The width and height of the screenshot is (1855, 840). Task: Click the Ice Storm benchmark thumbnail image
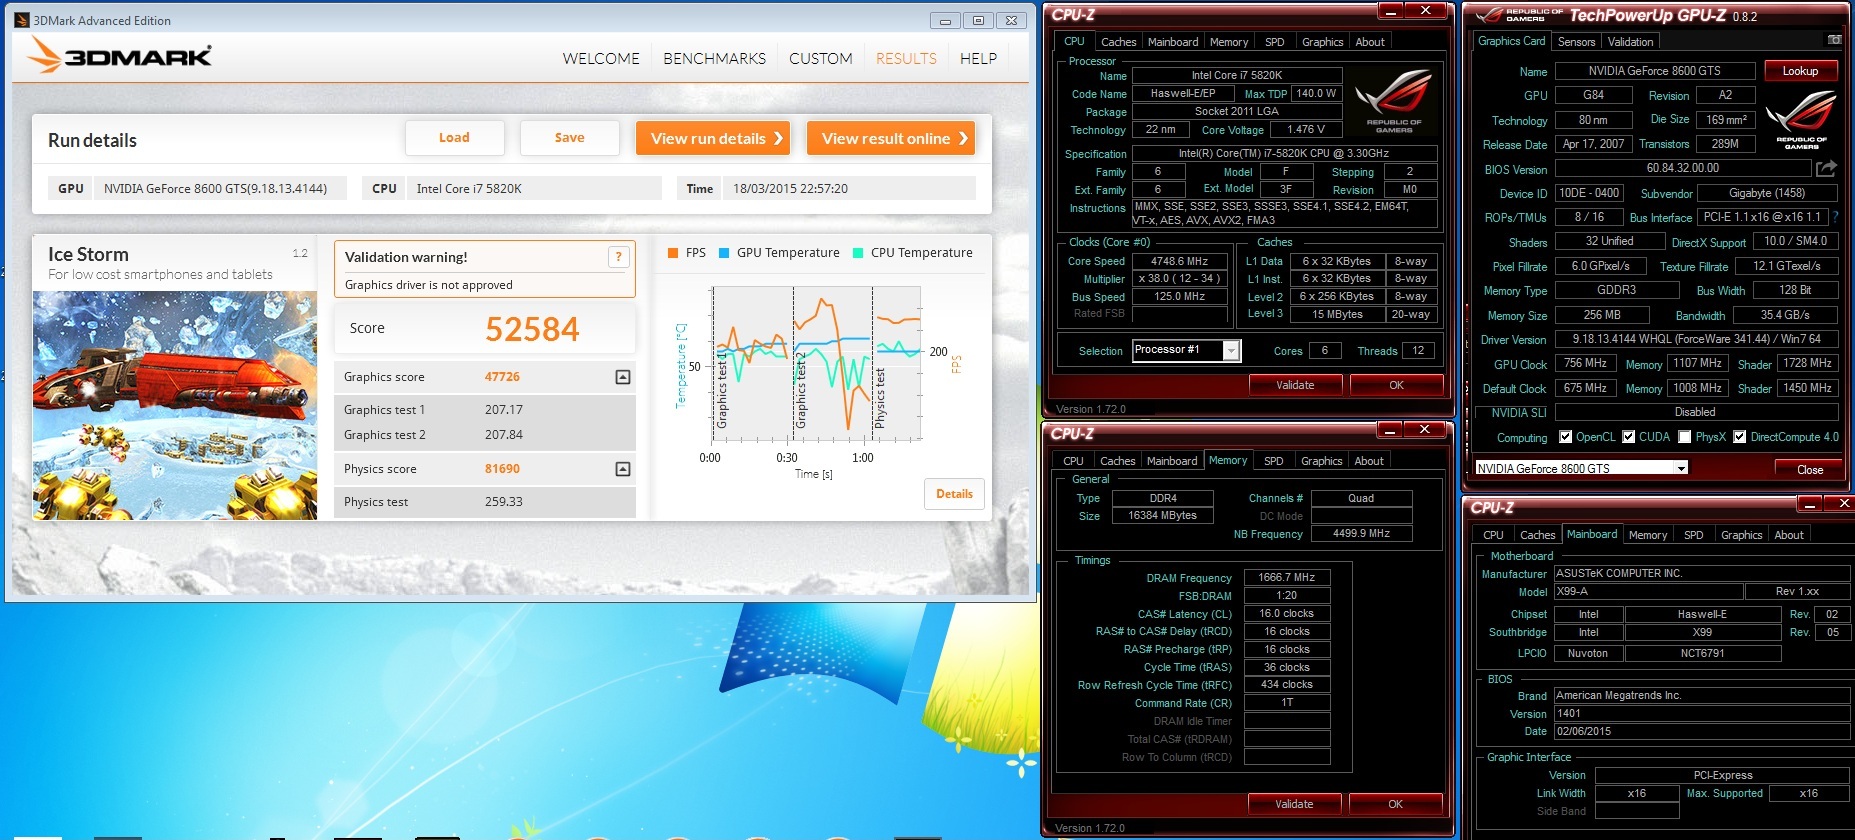pyautogui.click(x=175, y=405)
